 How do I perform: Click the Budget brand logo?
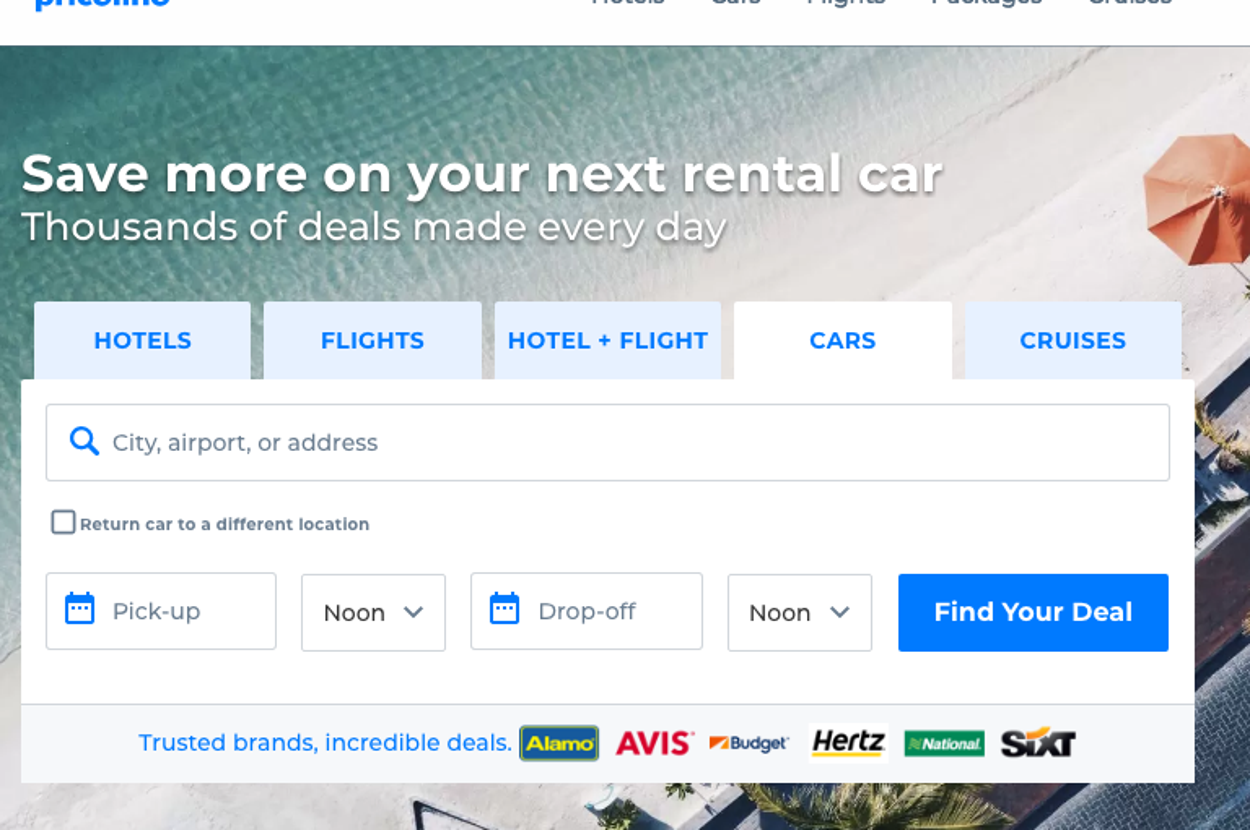point(749,743)
